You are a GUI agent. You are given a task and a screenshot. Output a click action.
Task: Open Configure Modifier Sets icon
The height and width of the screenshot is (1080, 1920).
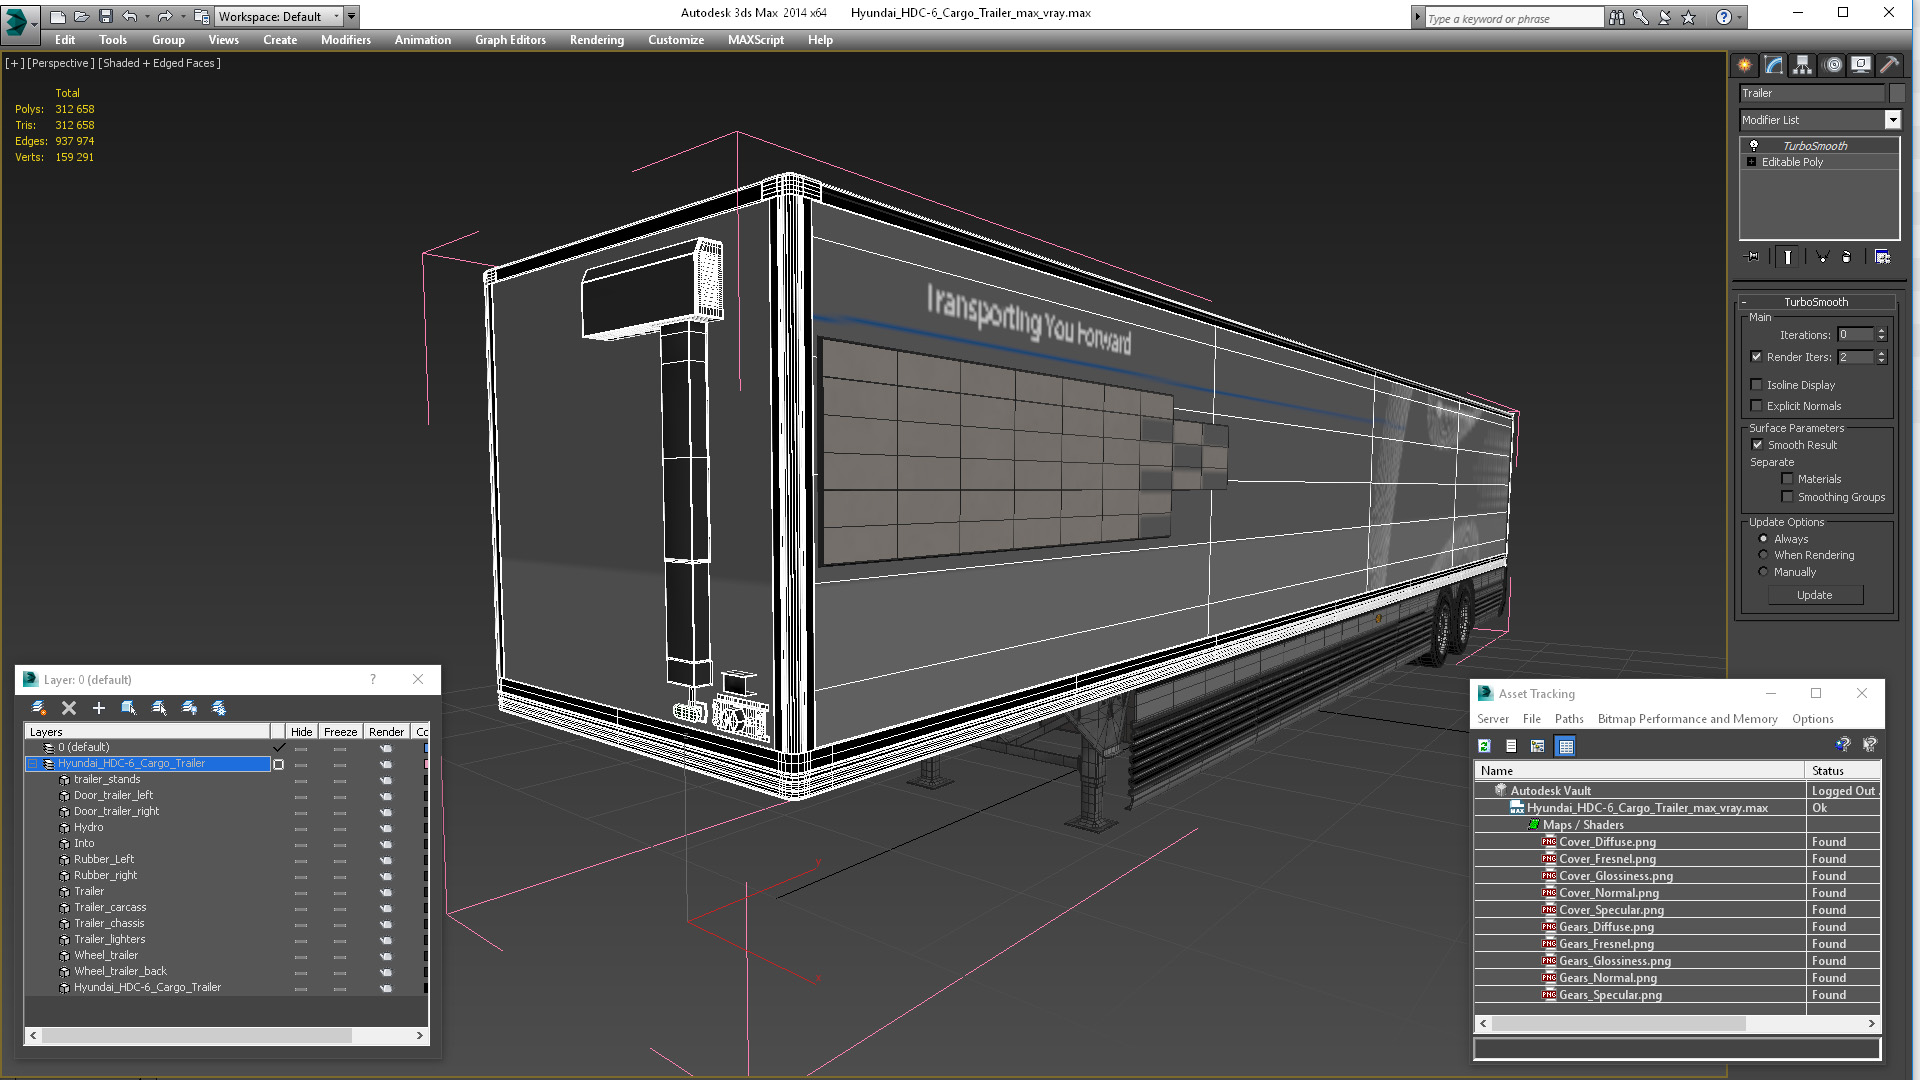click(1882, 257)
